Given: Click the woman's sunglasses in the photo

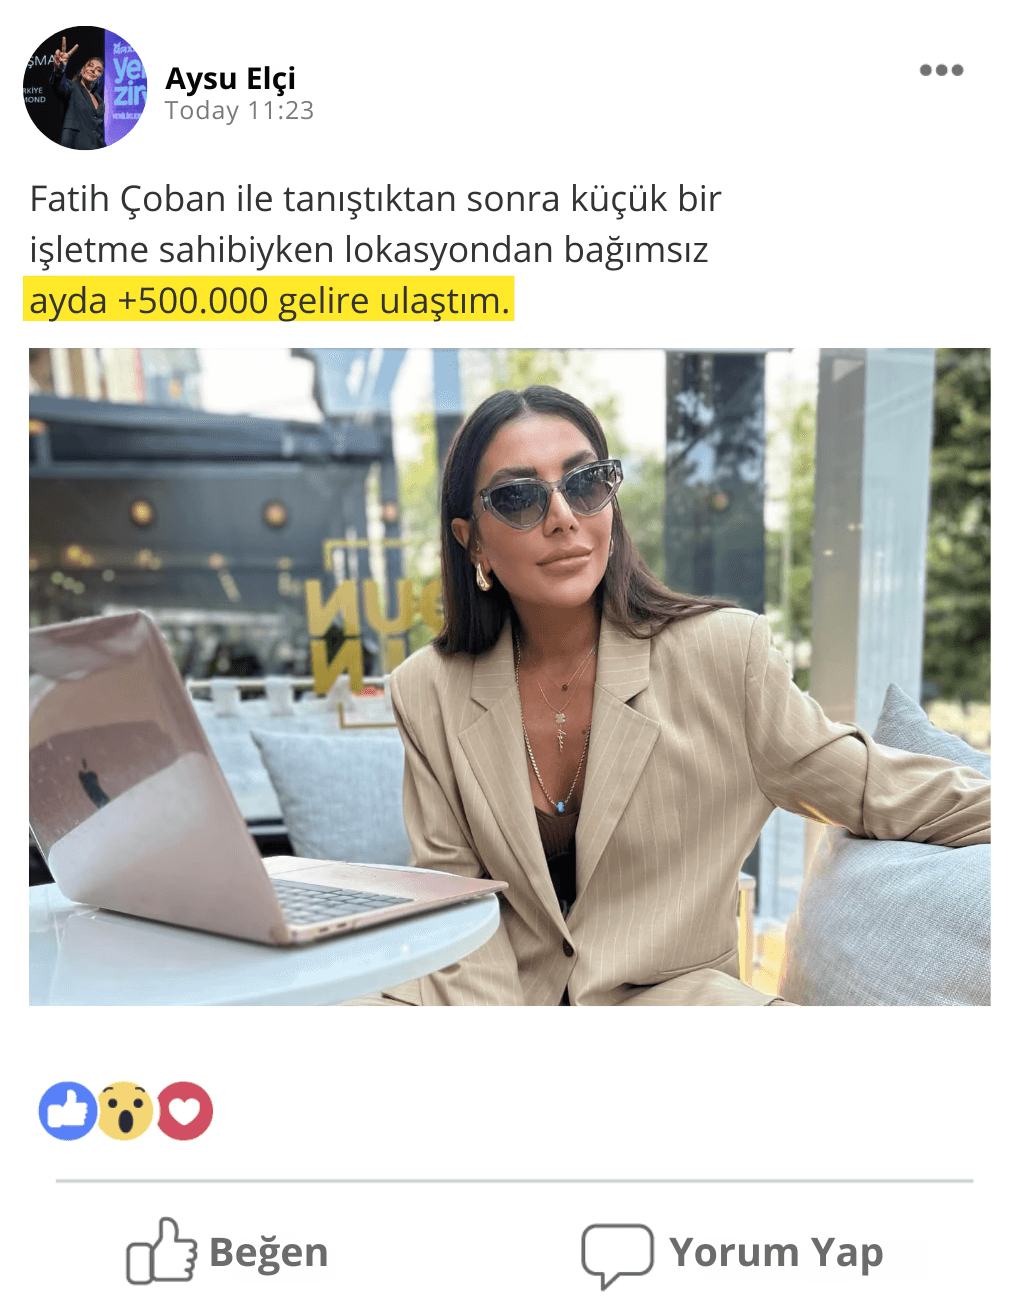Looking at the screenshot, I should tap(547, 493).
